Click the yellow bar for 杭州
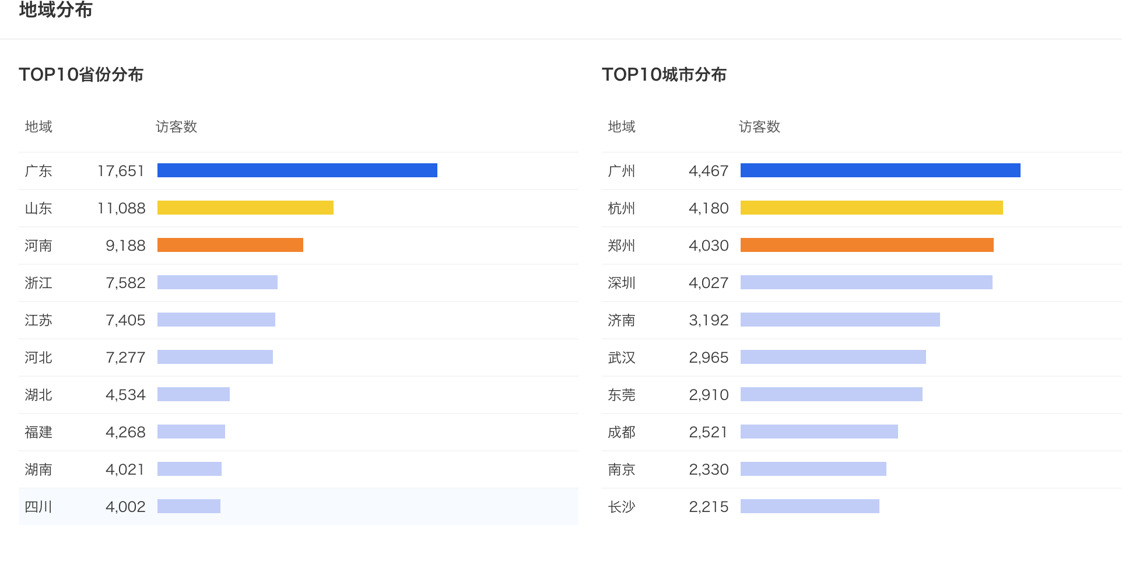 (x=872, y=207)
